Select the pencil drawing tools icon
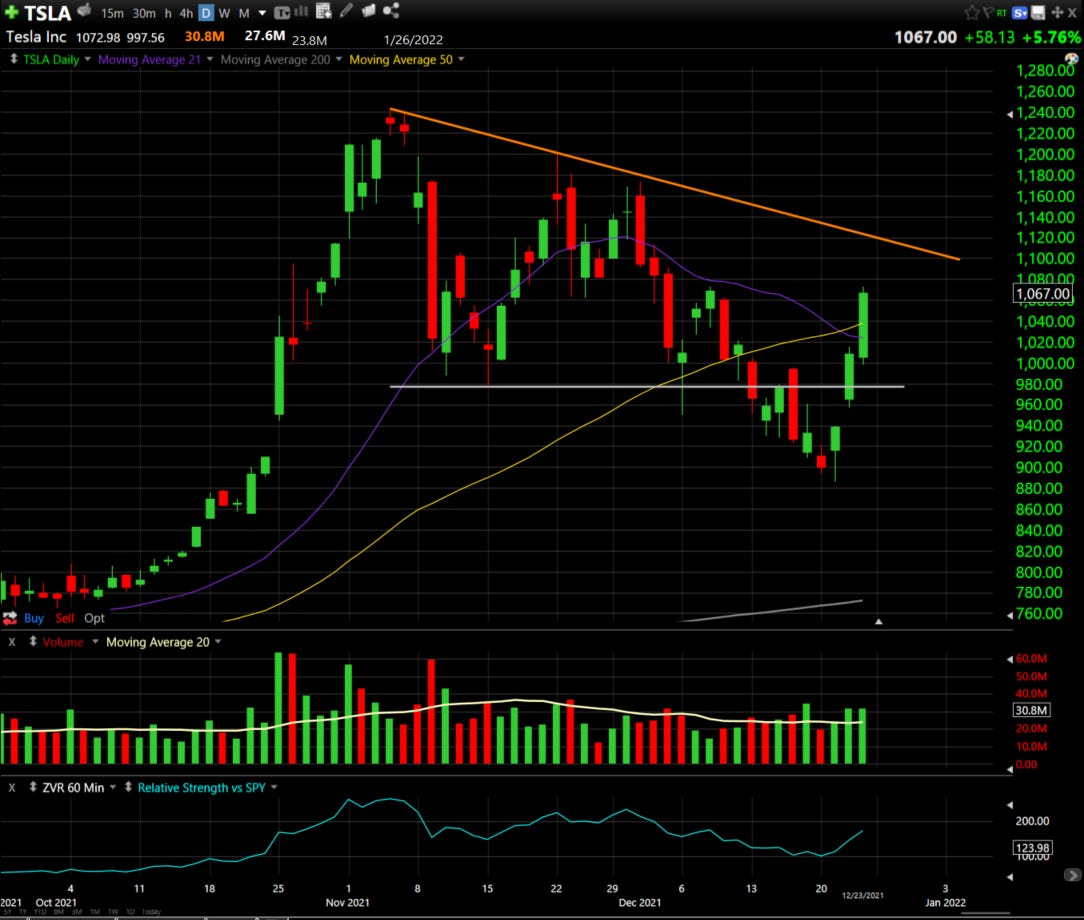1084x920 pixels. 346,10
